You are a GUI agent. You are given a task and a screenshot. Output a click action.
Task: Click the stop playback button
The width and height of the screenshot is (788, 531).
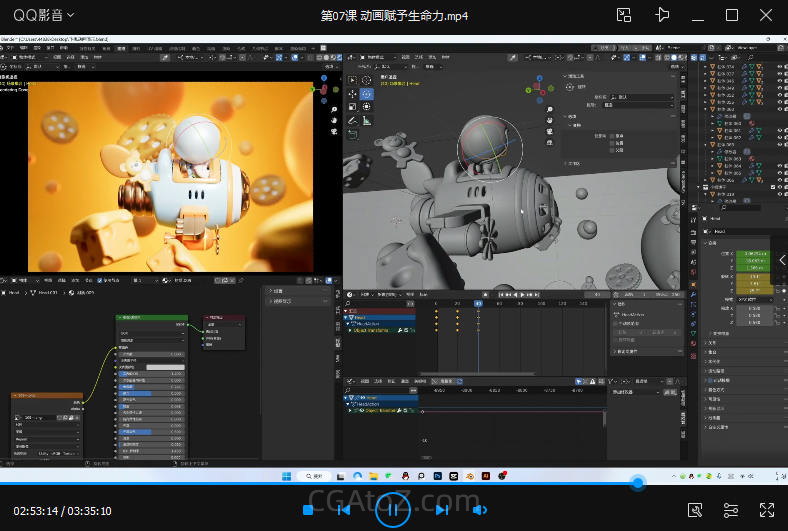click(309, 510)
